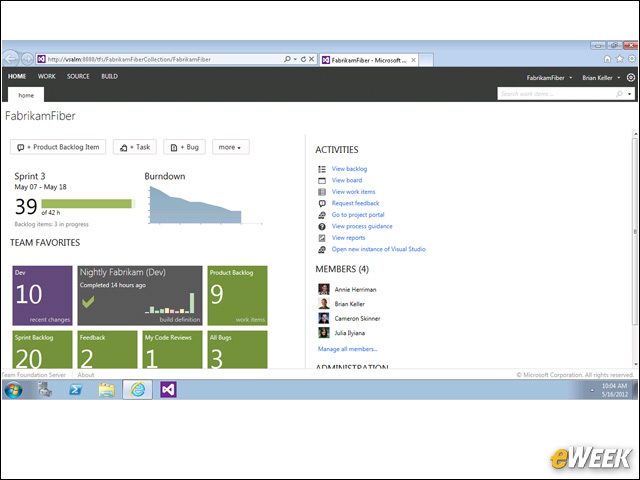Add a new Product Backlog Item
This screenshot has height=480, width=640.
[58, 147]
